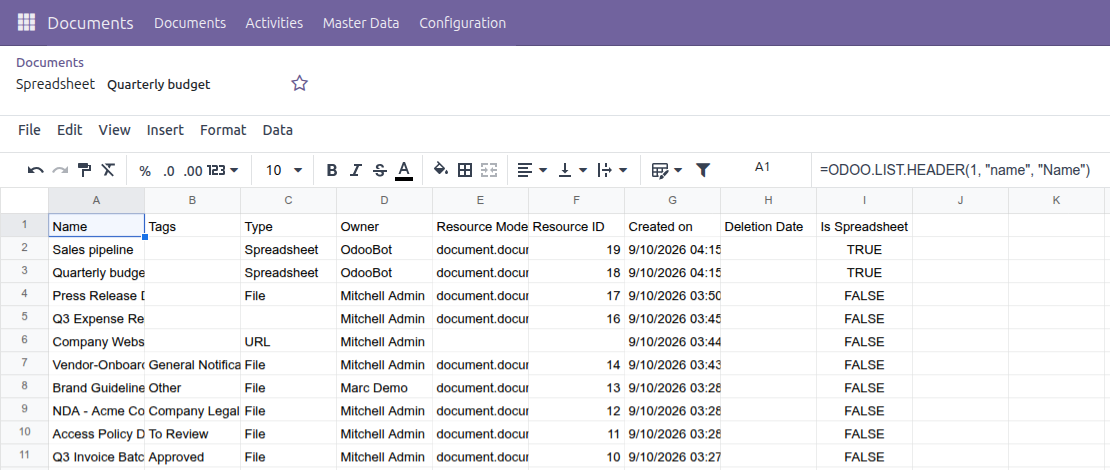Toggle strikethrough formatting
This screenshot has width=1110, height=470.
tap(380, 171)
